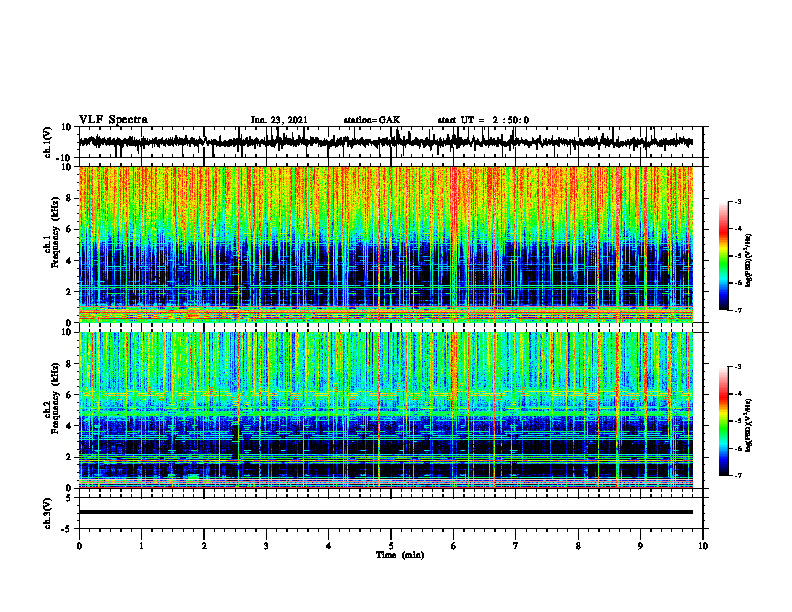The width and height of the screenshot is (792, 612).
Task: Click the time axis tick label "5"
Action: [391, 546]
